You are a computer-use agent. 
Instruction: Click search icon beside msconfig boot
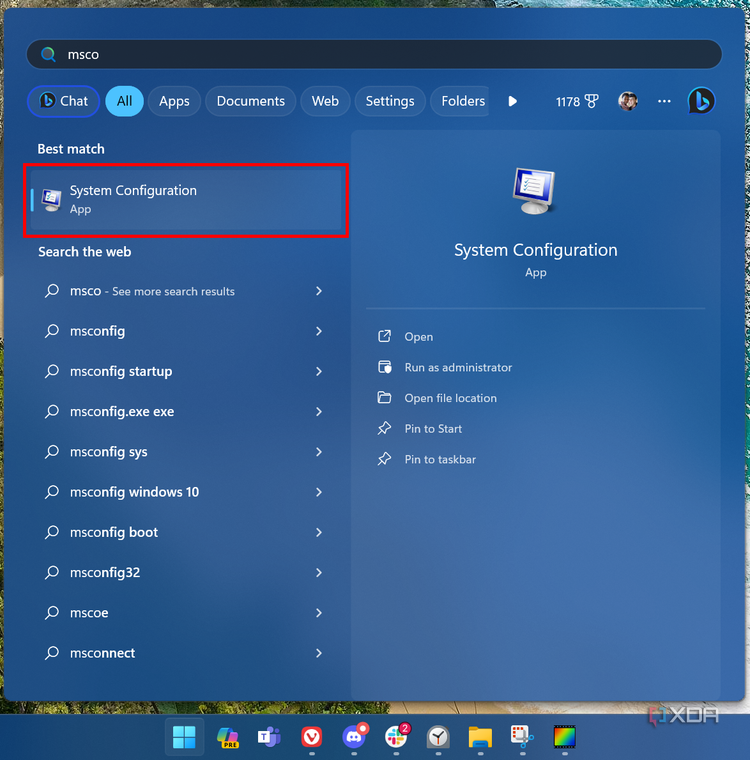[x=52, y=532]
